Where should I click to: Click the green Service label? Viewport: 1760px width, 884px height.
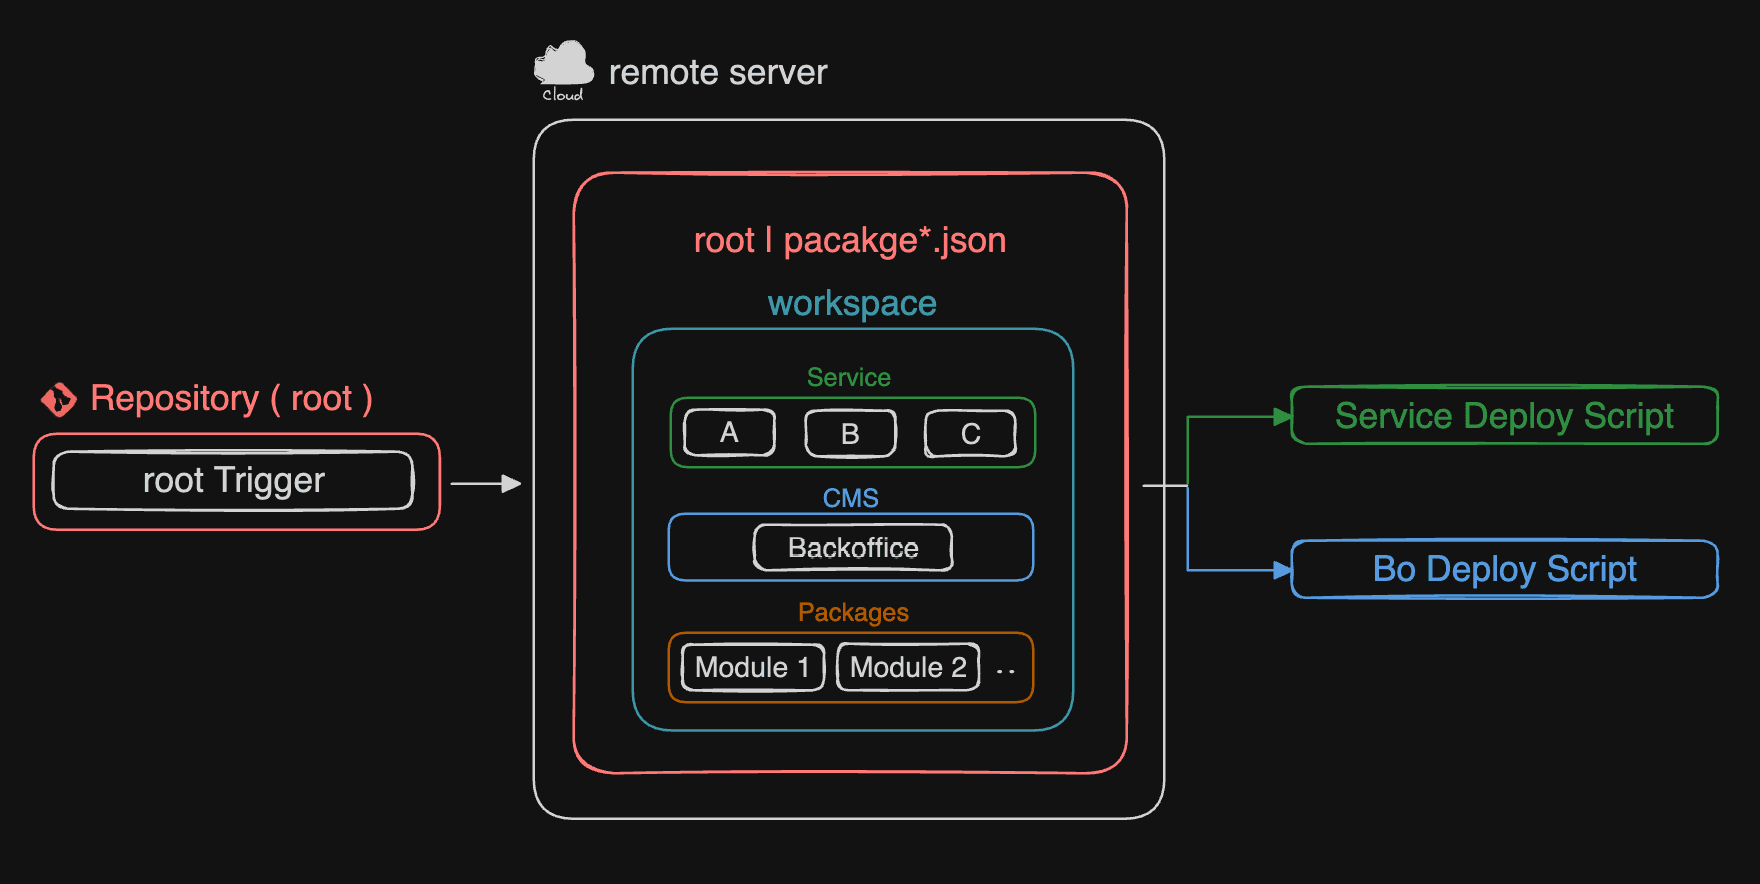[x=848, y=378]
